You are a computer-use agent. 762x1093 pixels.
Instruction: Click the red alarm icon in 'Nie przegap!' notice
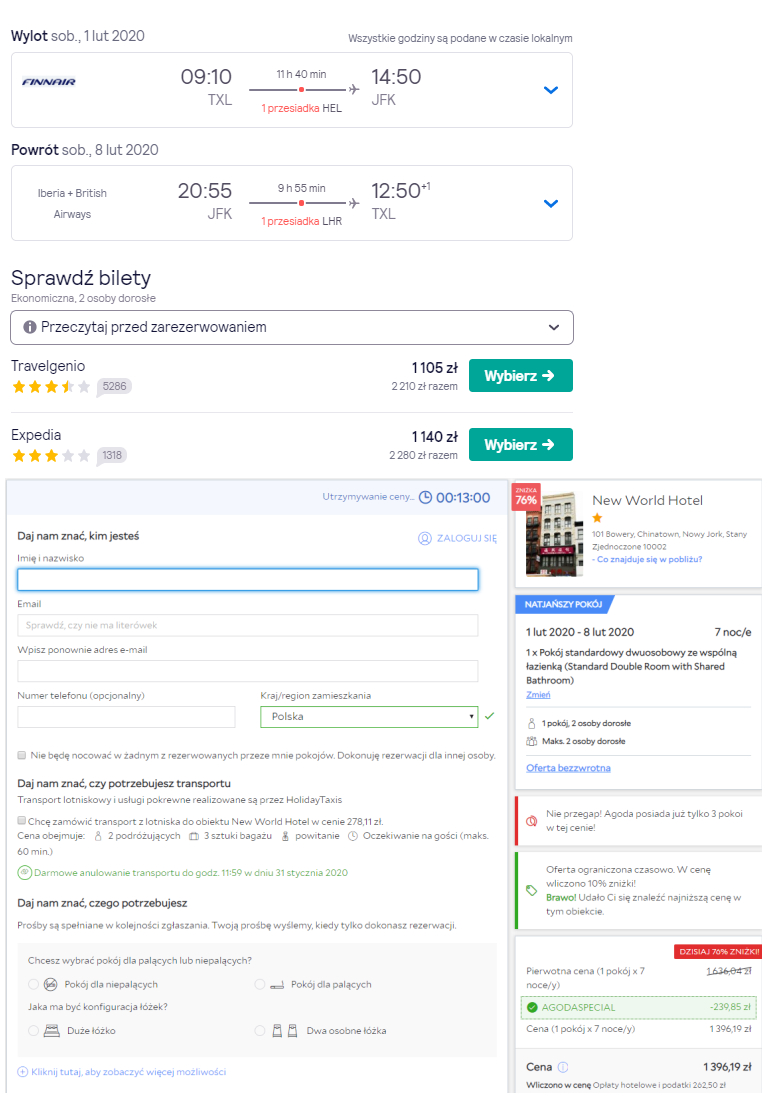tap(531, 821)
